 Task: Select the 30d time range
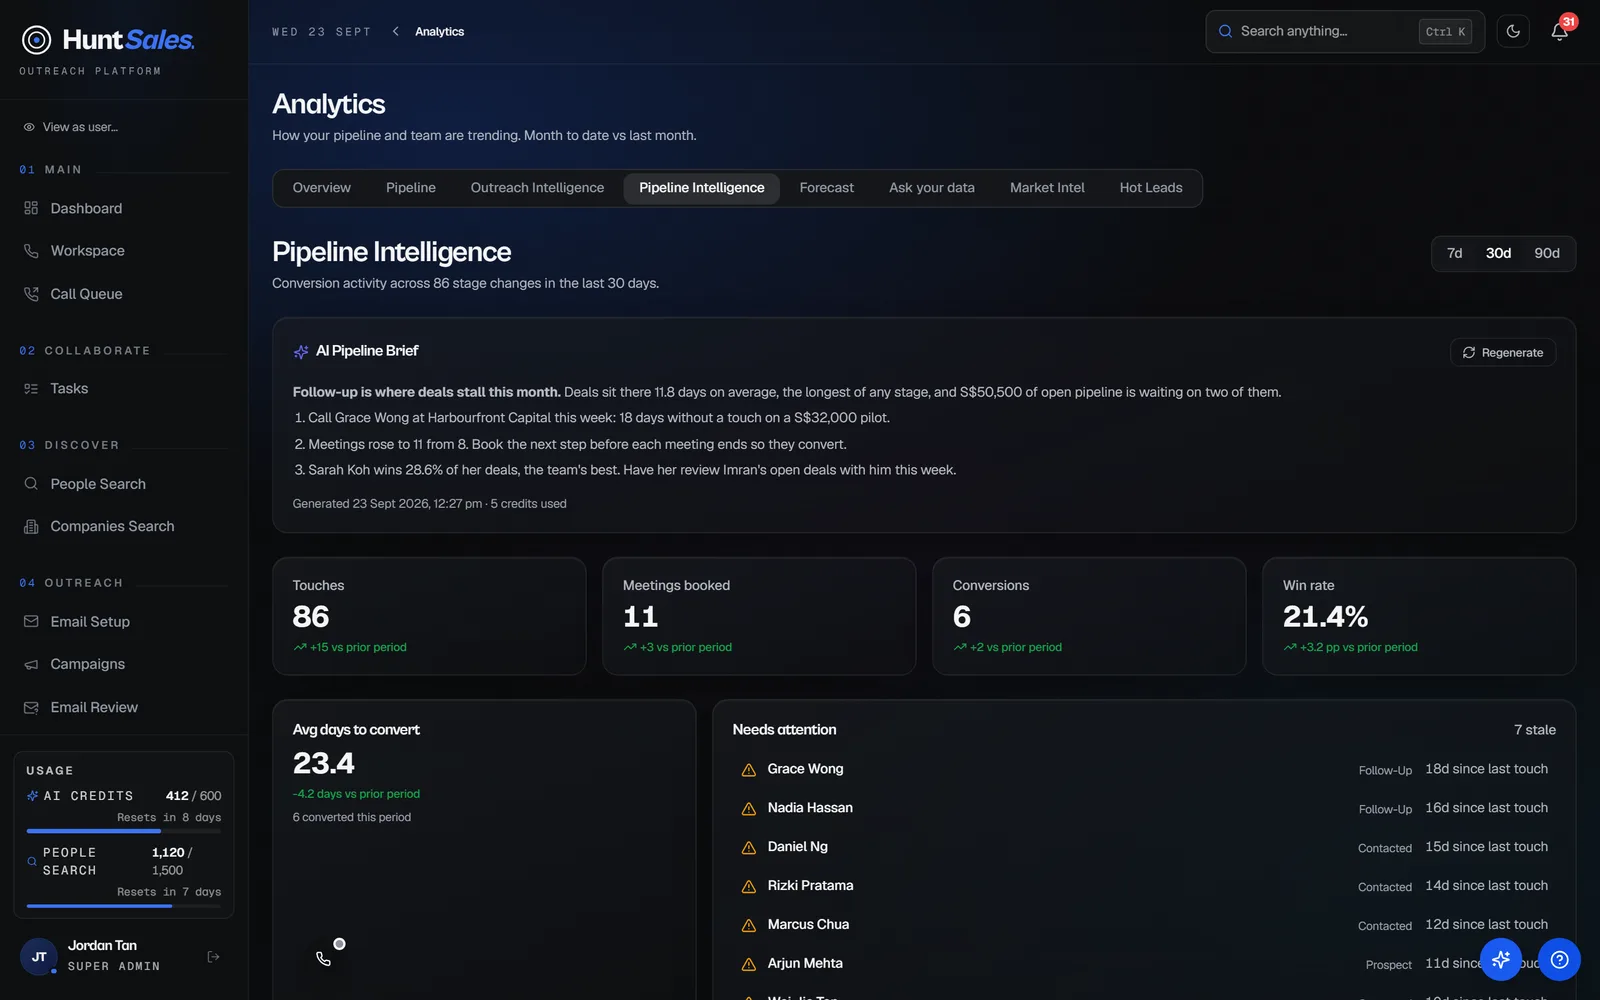(1498, 254)
